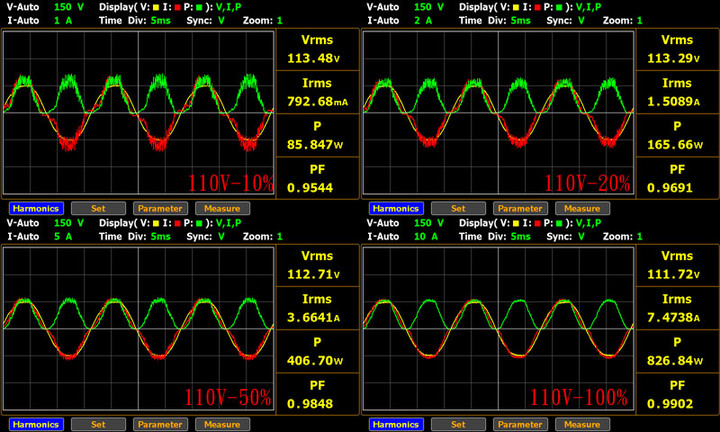Viewport: 720px width, 432px height.
Task: Select the PF value 0.9544
Action: click(x=310, y=188)
